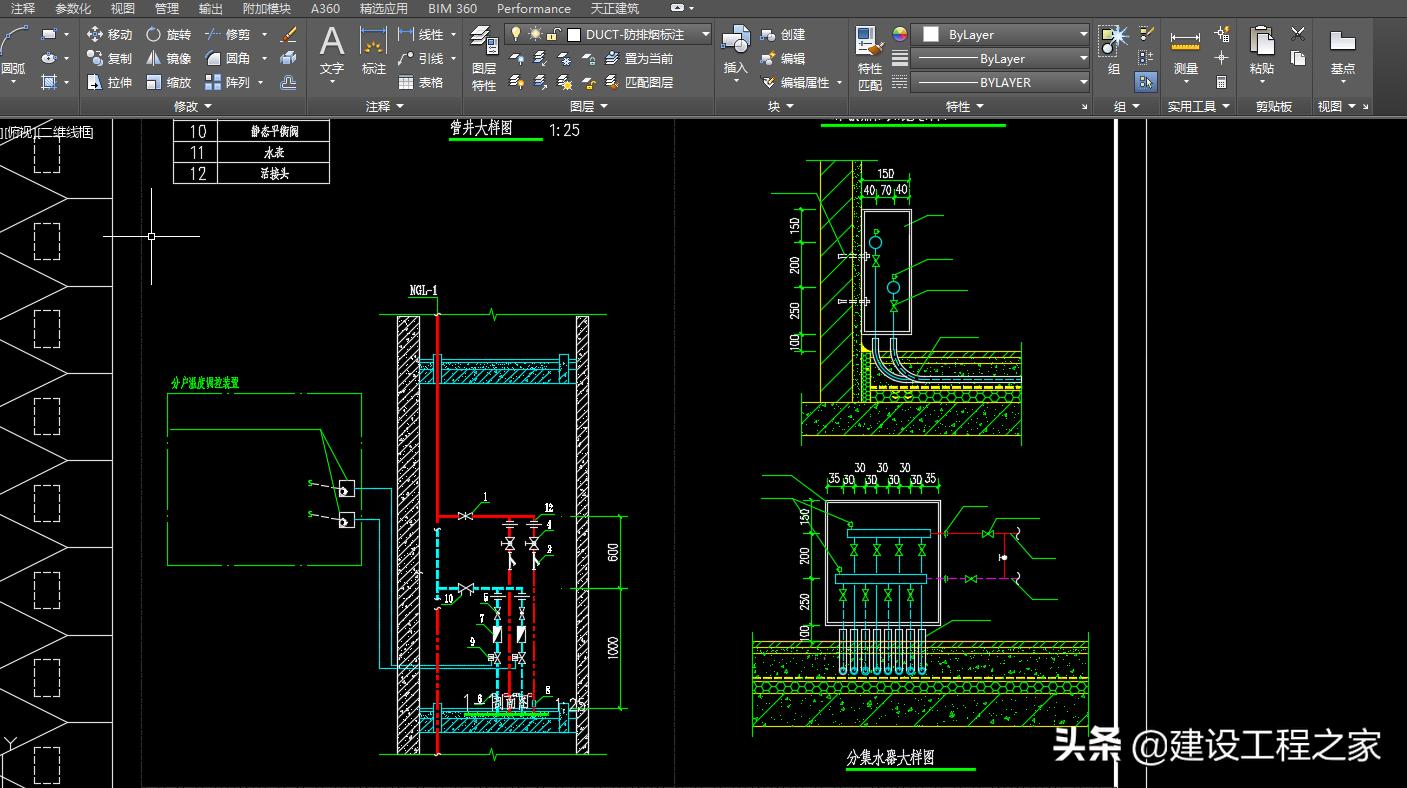Toggle layer freeze sun icon
The height and width of the screenshot is (788, 1407).
coord(535,34)
